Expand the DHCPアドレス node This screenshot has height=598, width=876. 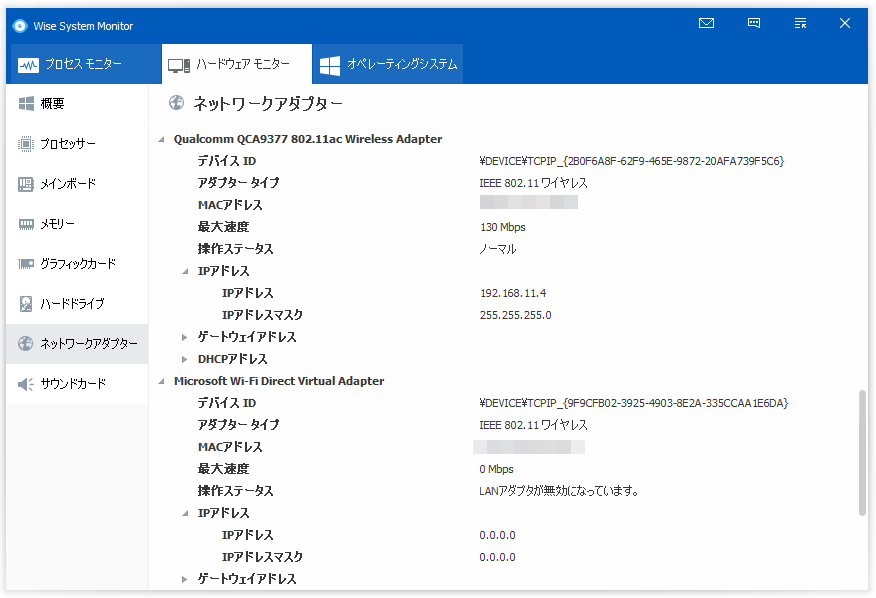185,359
